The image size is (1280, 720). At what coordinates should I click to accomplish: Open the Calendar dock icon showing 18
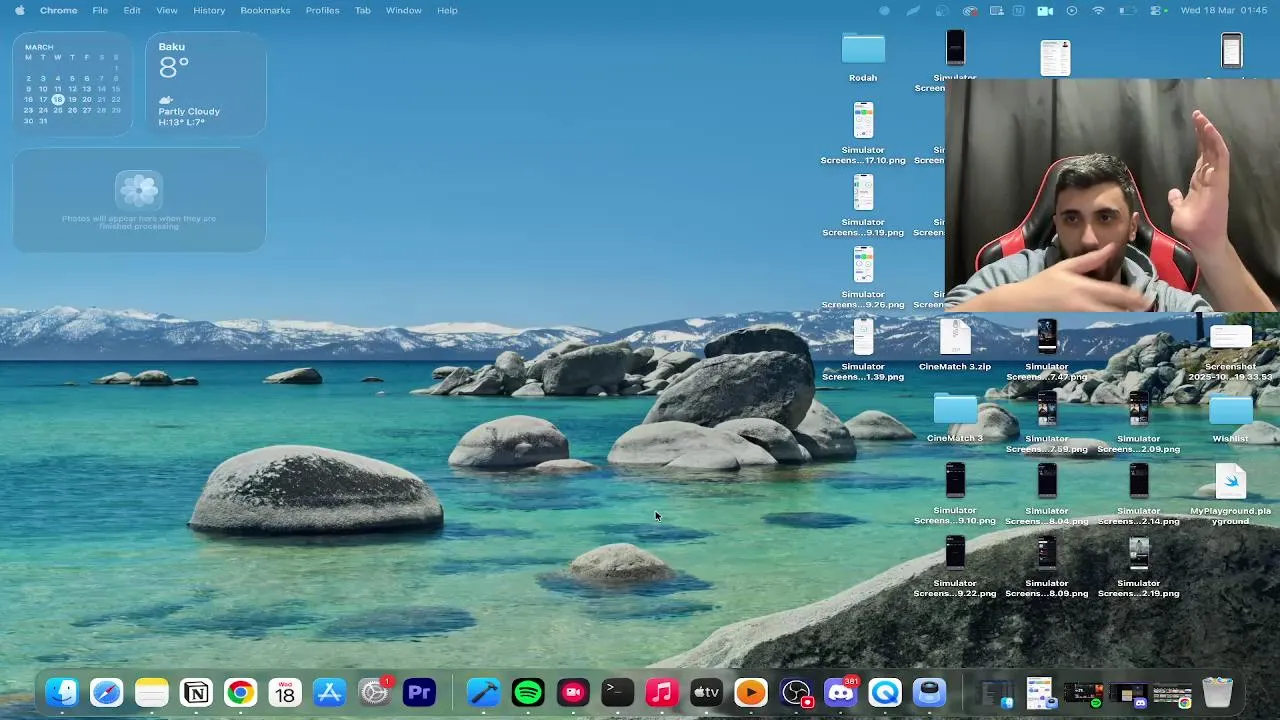pyautogui.click(x=285, y=692)
